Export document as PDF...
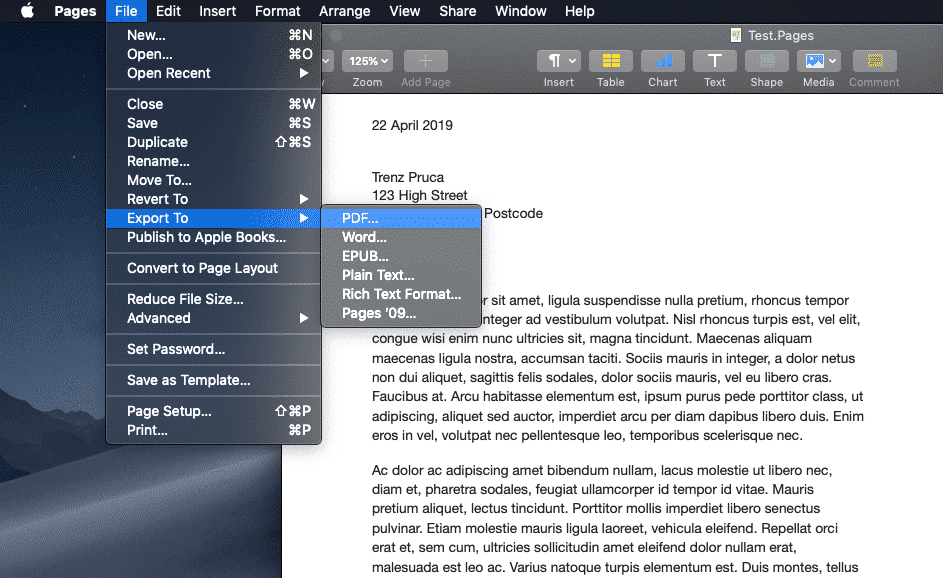943x578 pixels. 401,218
